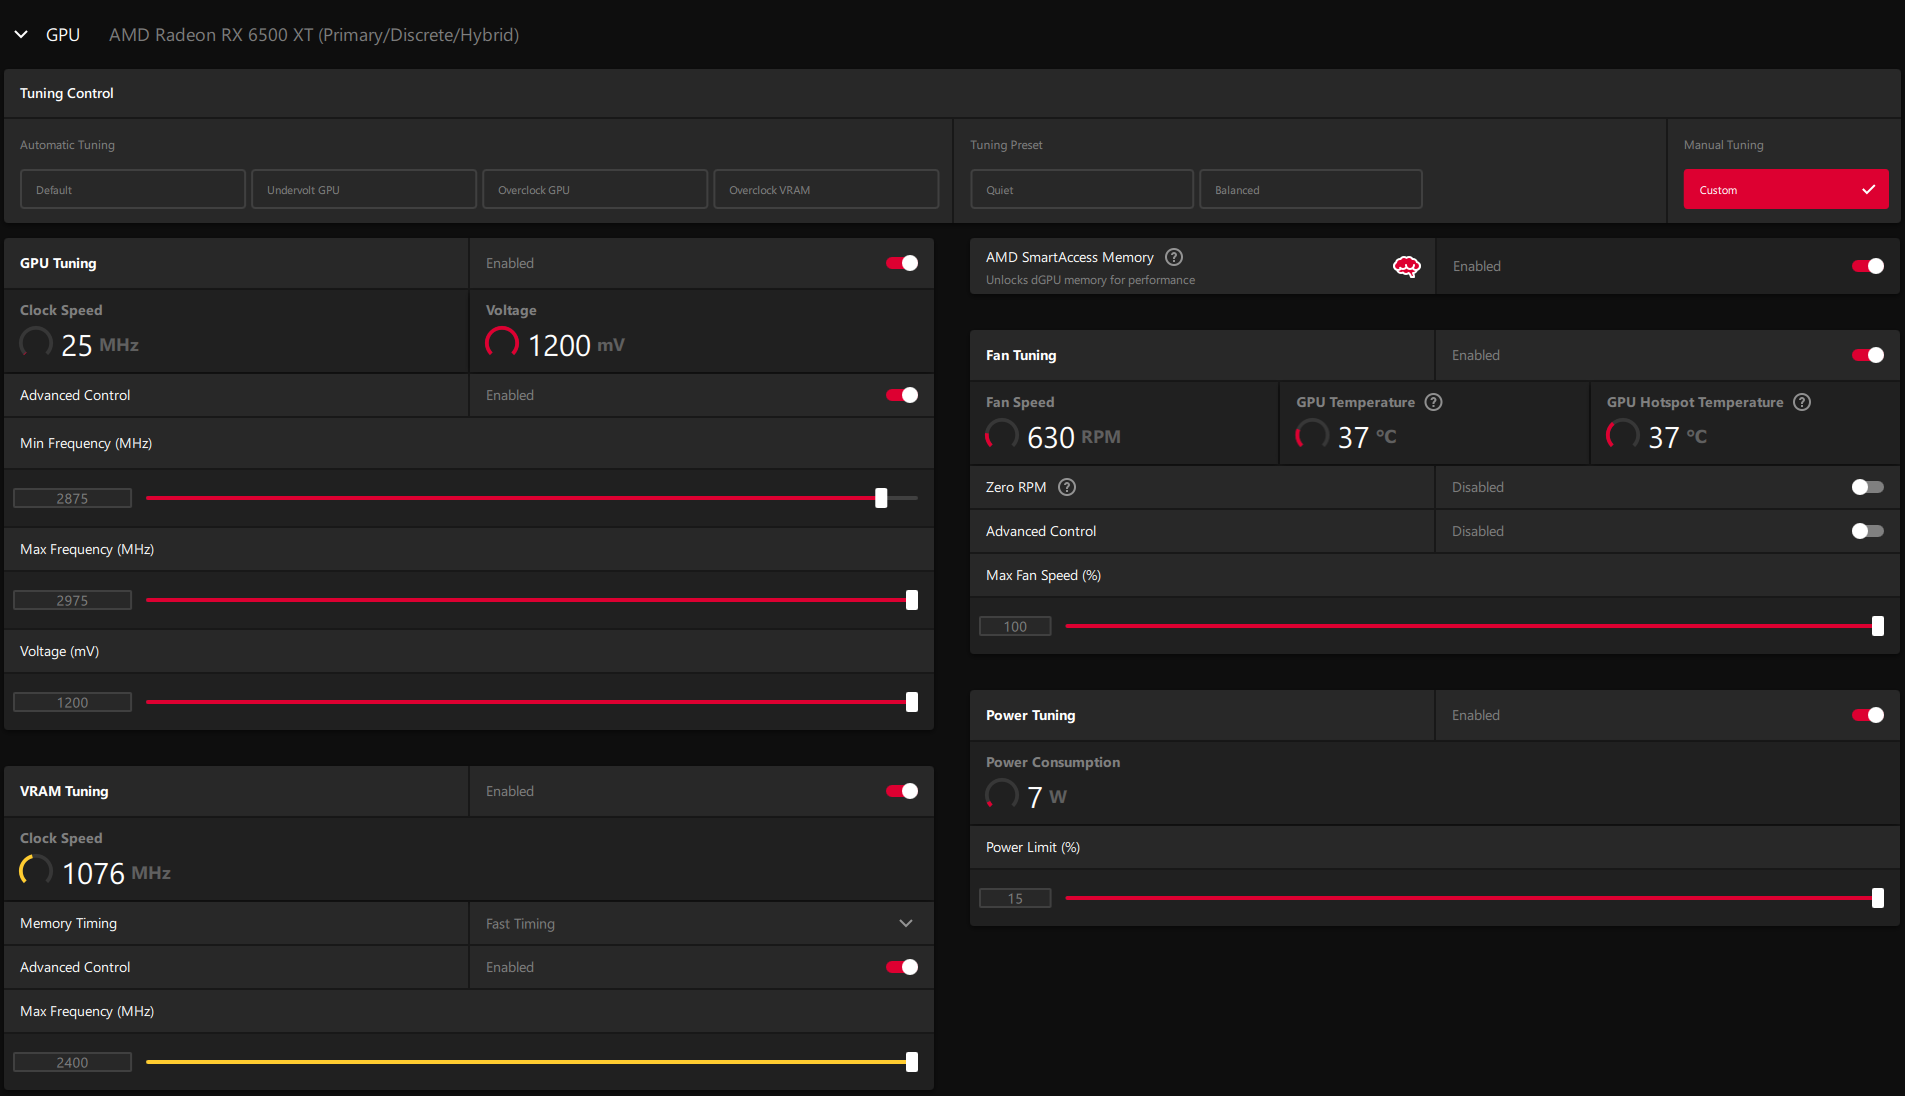
Task: Open GPU Hotspot Temperature help icon
Action: (x=1802, y=402)
